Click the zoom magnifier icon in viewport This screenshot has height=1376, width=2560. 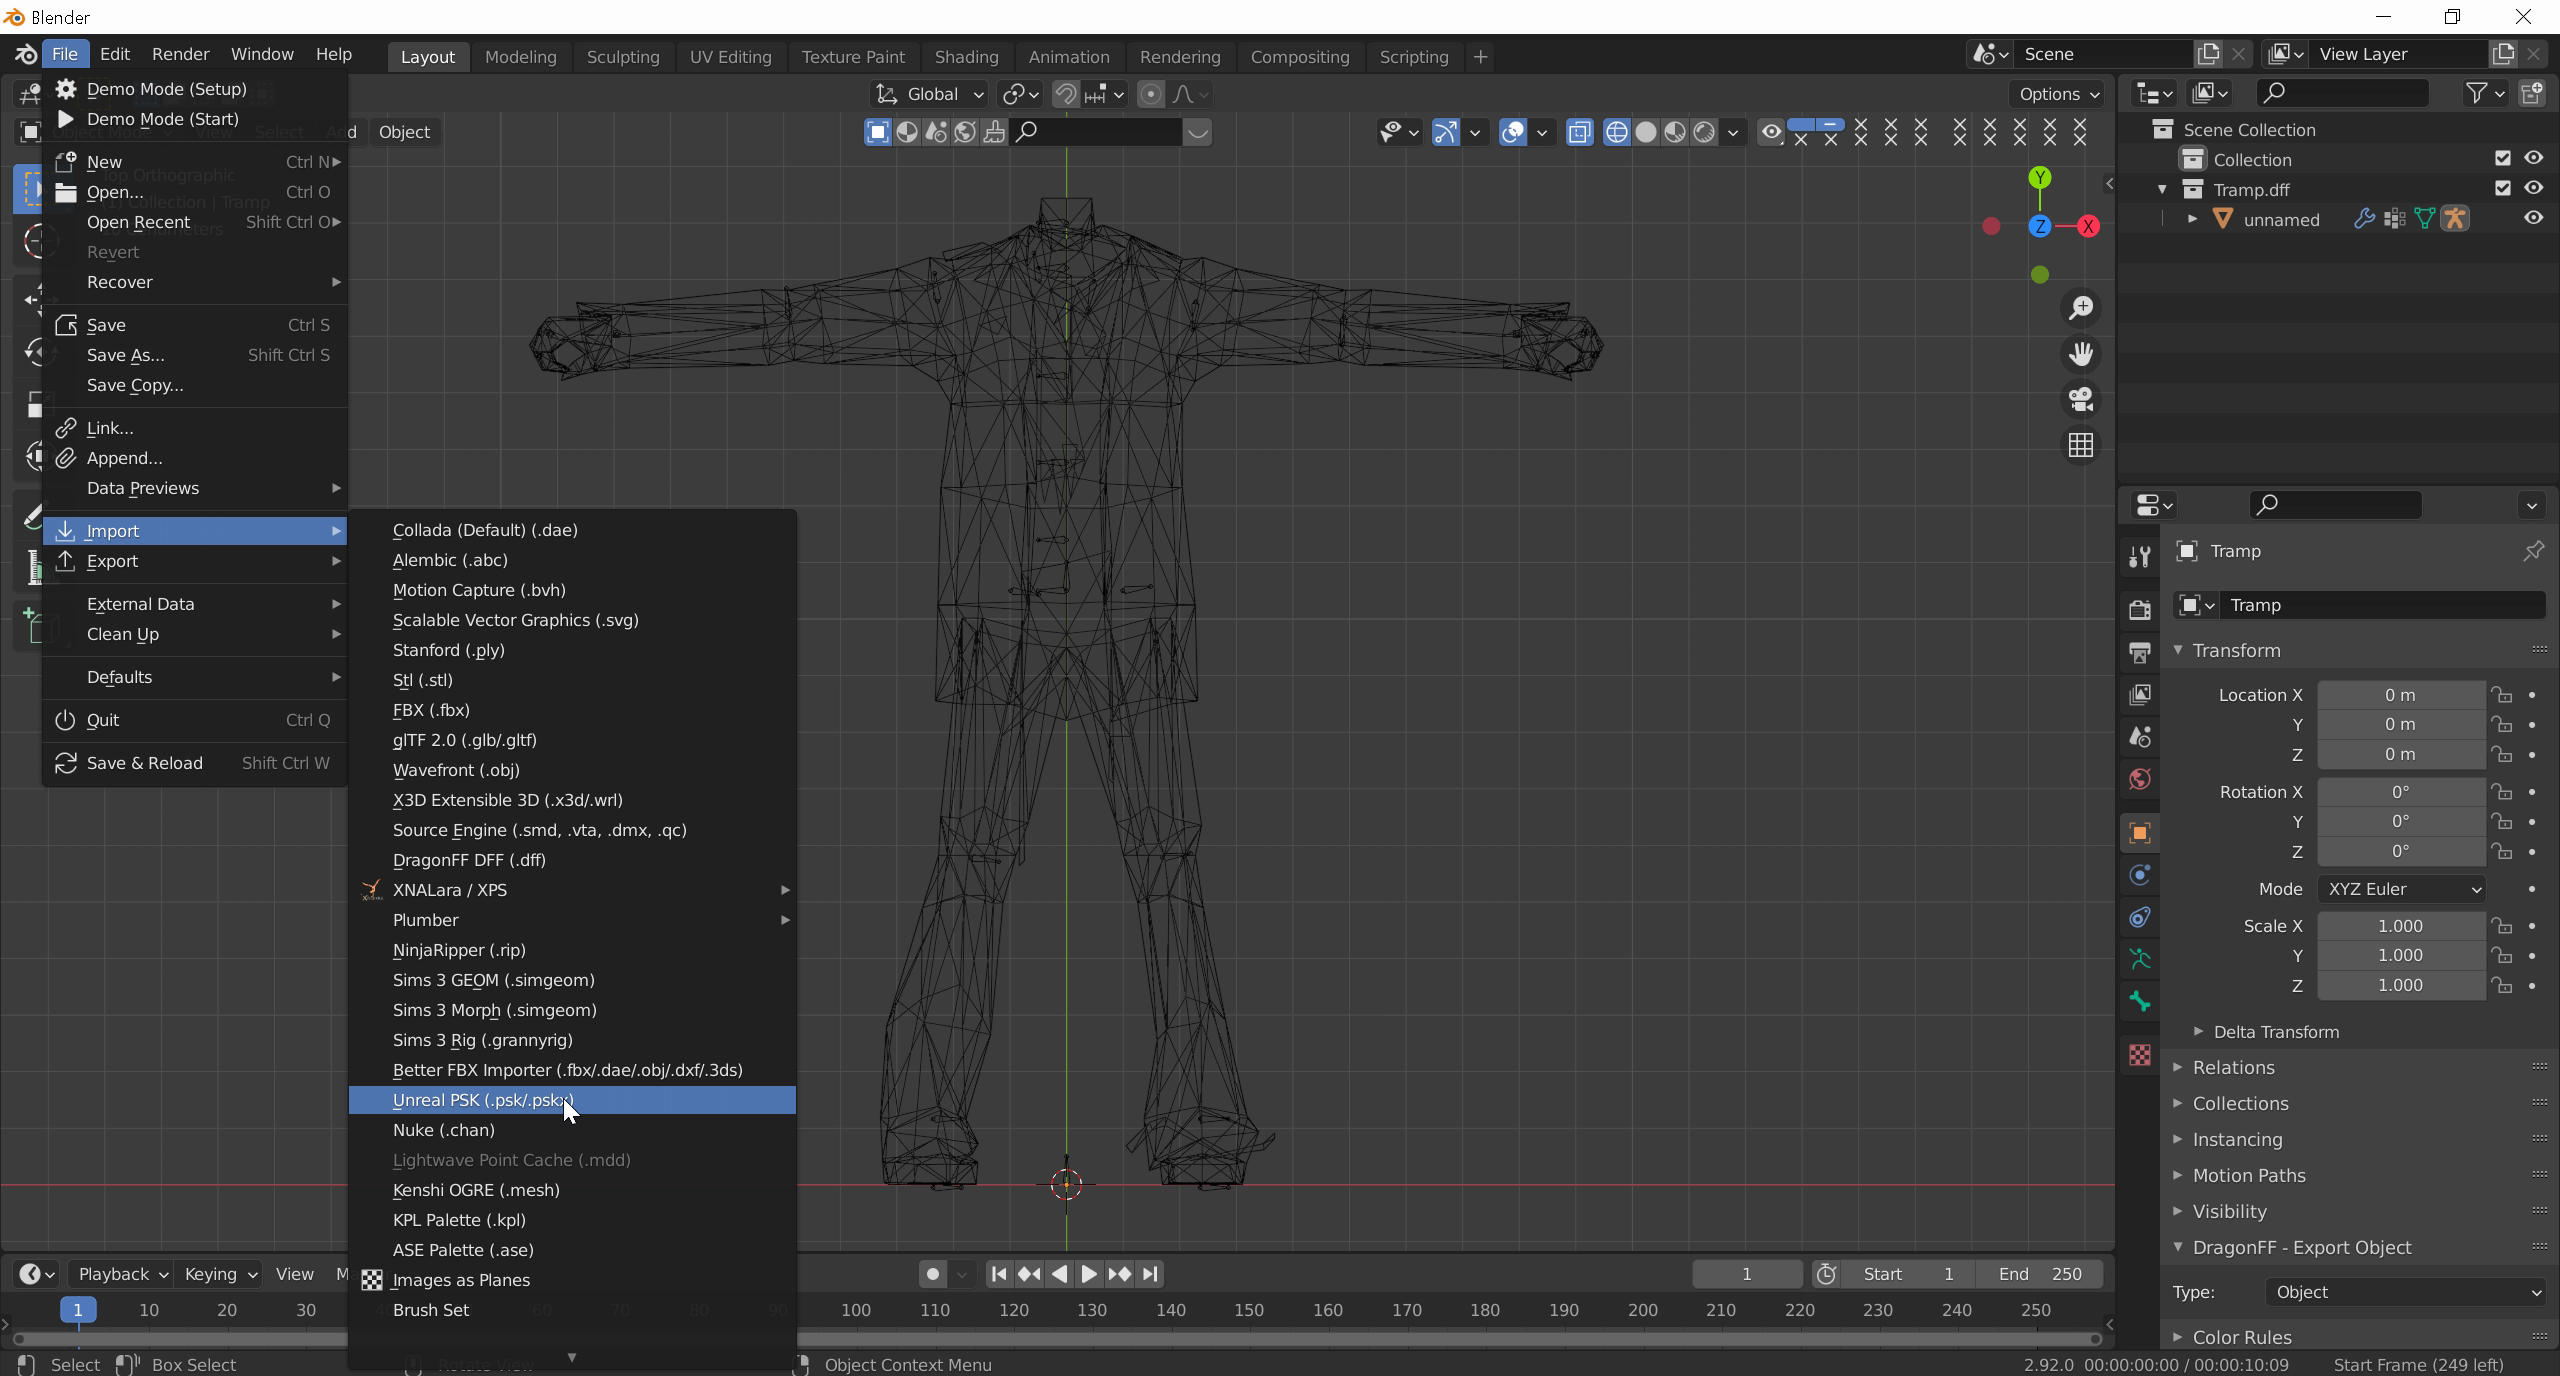(2081, 308)
